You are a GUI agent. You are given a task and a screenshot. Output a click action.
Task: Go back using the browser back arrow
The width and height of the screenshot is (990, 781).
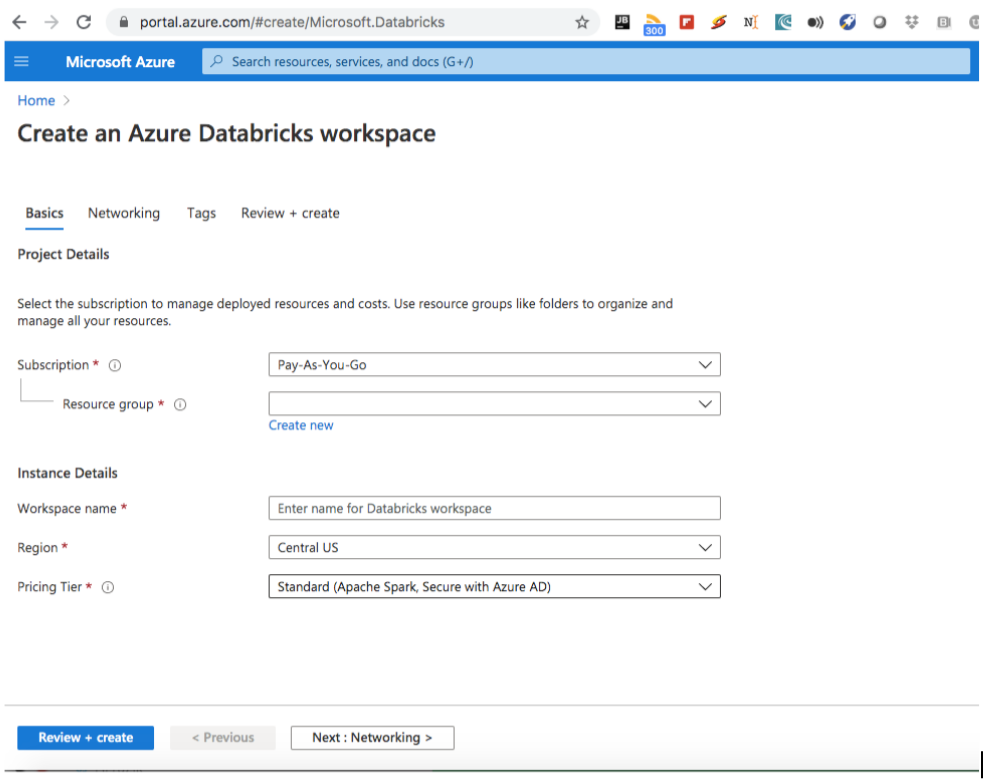(20, 23)
